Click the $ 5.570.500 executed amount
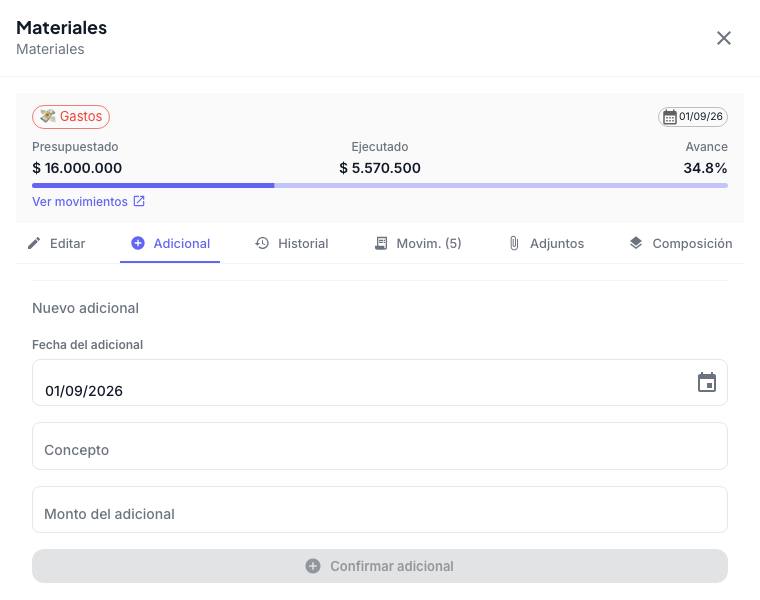Viewport: 760px width, 600px height. coord(380,168)
